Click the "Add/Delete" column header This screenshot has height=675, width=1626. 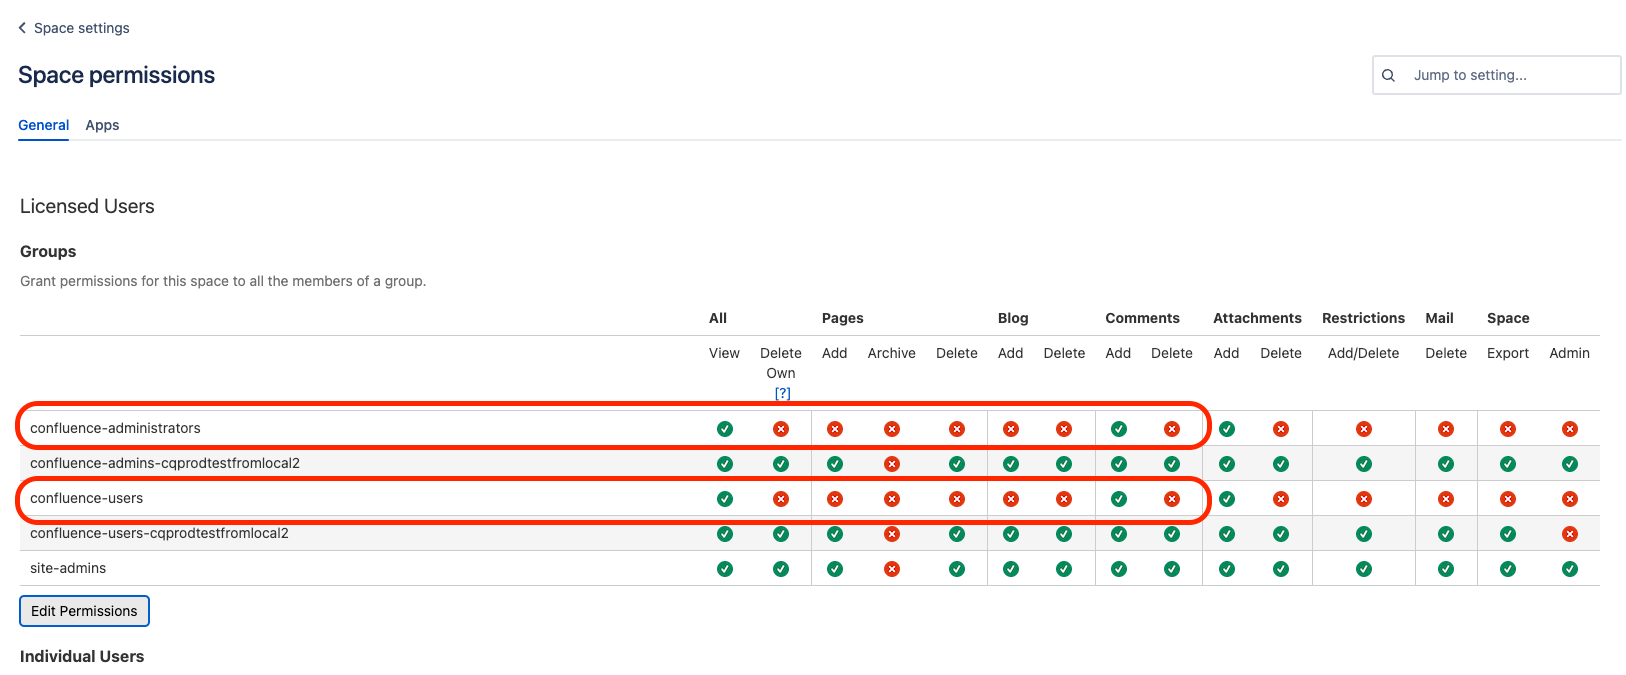[1364, 353]
